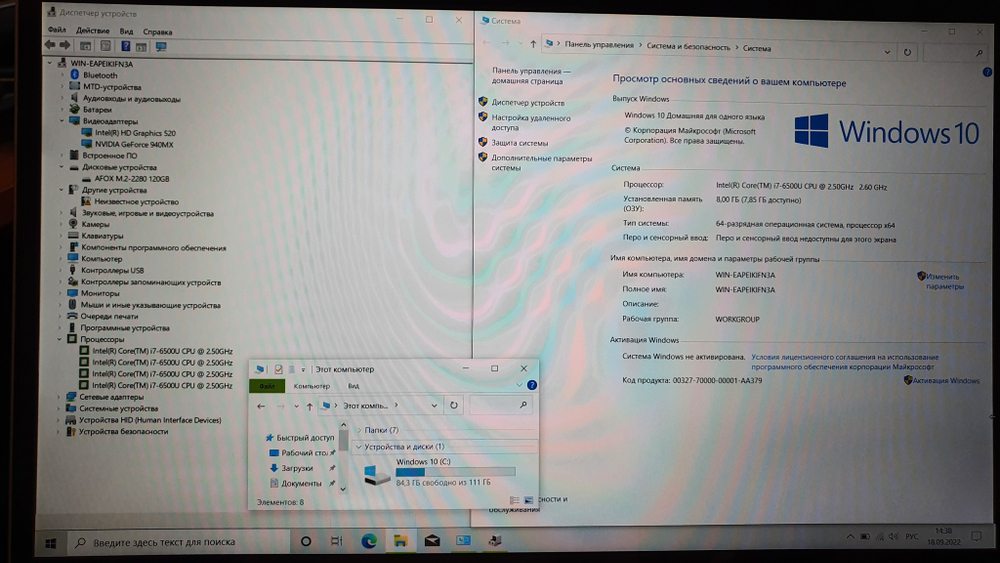1000x563 pixels.
Task: Open the license agreement terms link
Action: pos(844,362)
